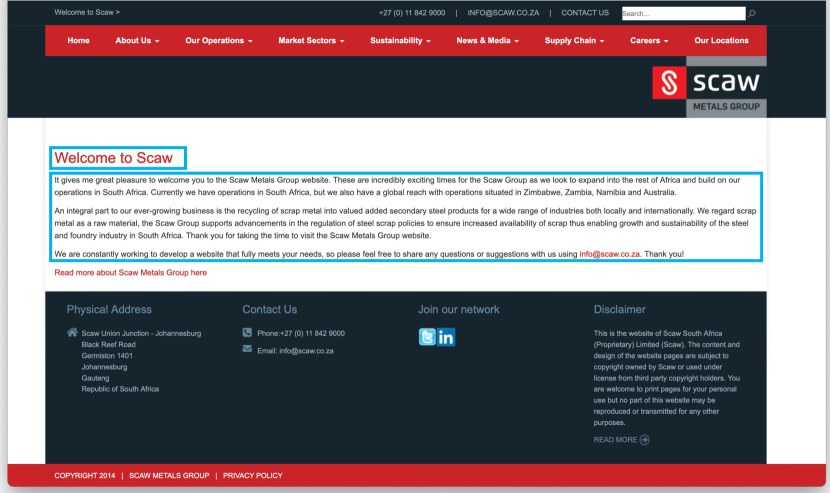Open the LinkedIn network icon
Image resolution: width=830 pixels, height=493 pixels.
pos(446,337)
